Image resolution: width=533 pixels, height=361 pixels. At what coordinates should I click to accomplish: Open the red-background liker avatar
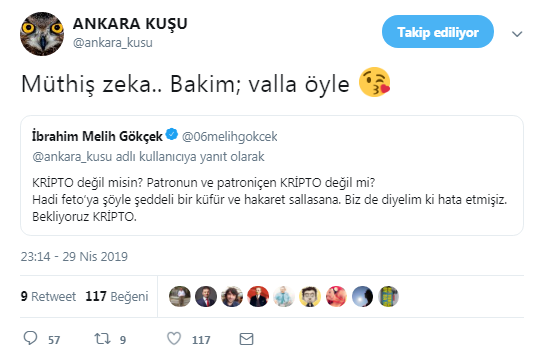click(258, 296)
